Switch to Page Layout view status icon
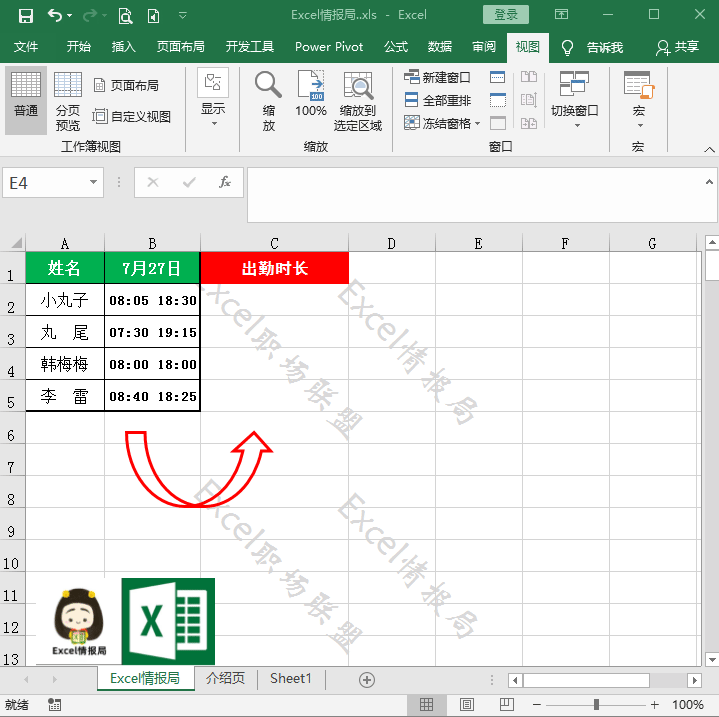This screenshot has width=719, height=717. point(466,705)
